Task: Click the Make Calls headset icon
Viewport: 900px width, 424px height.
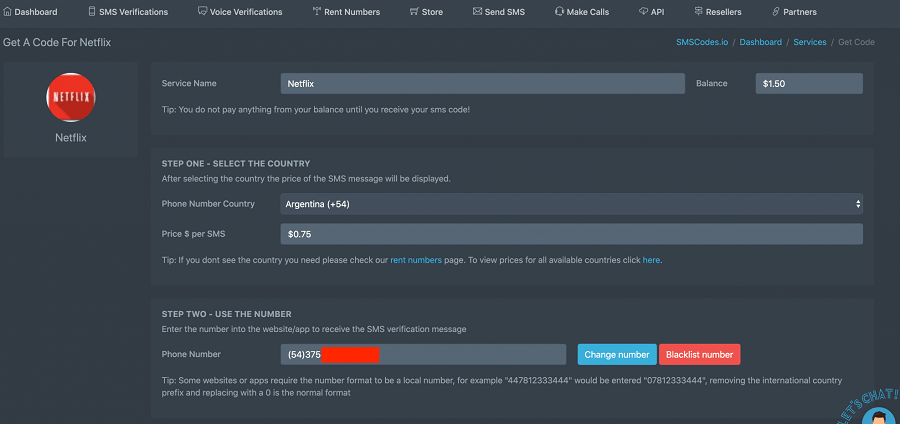Action: pyautogui.click(x=559, y=11)
